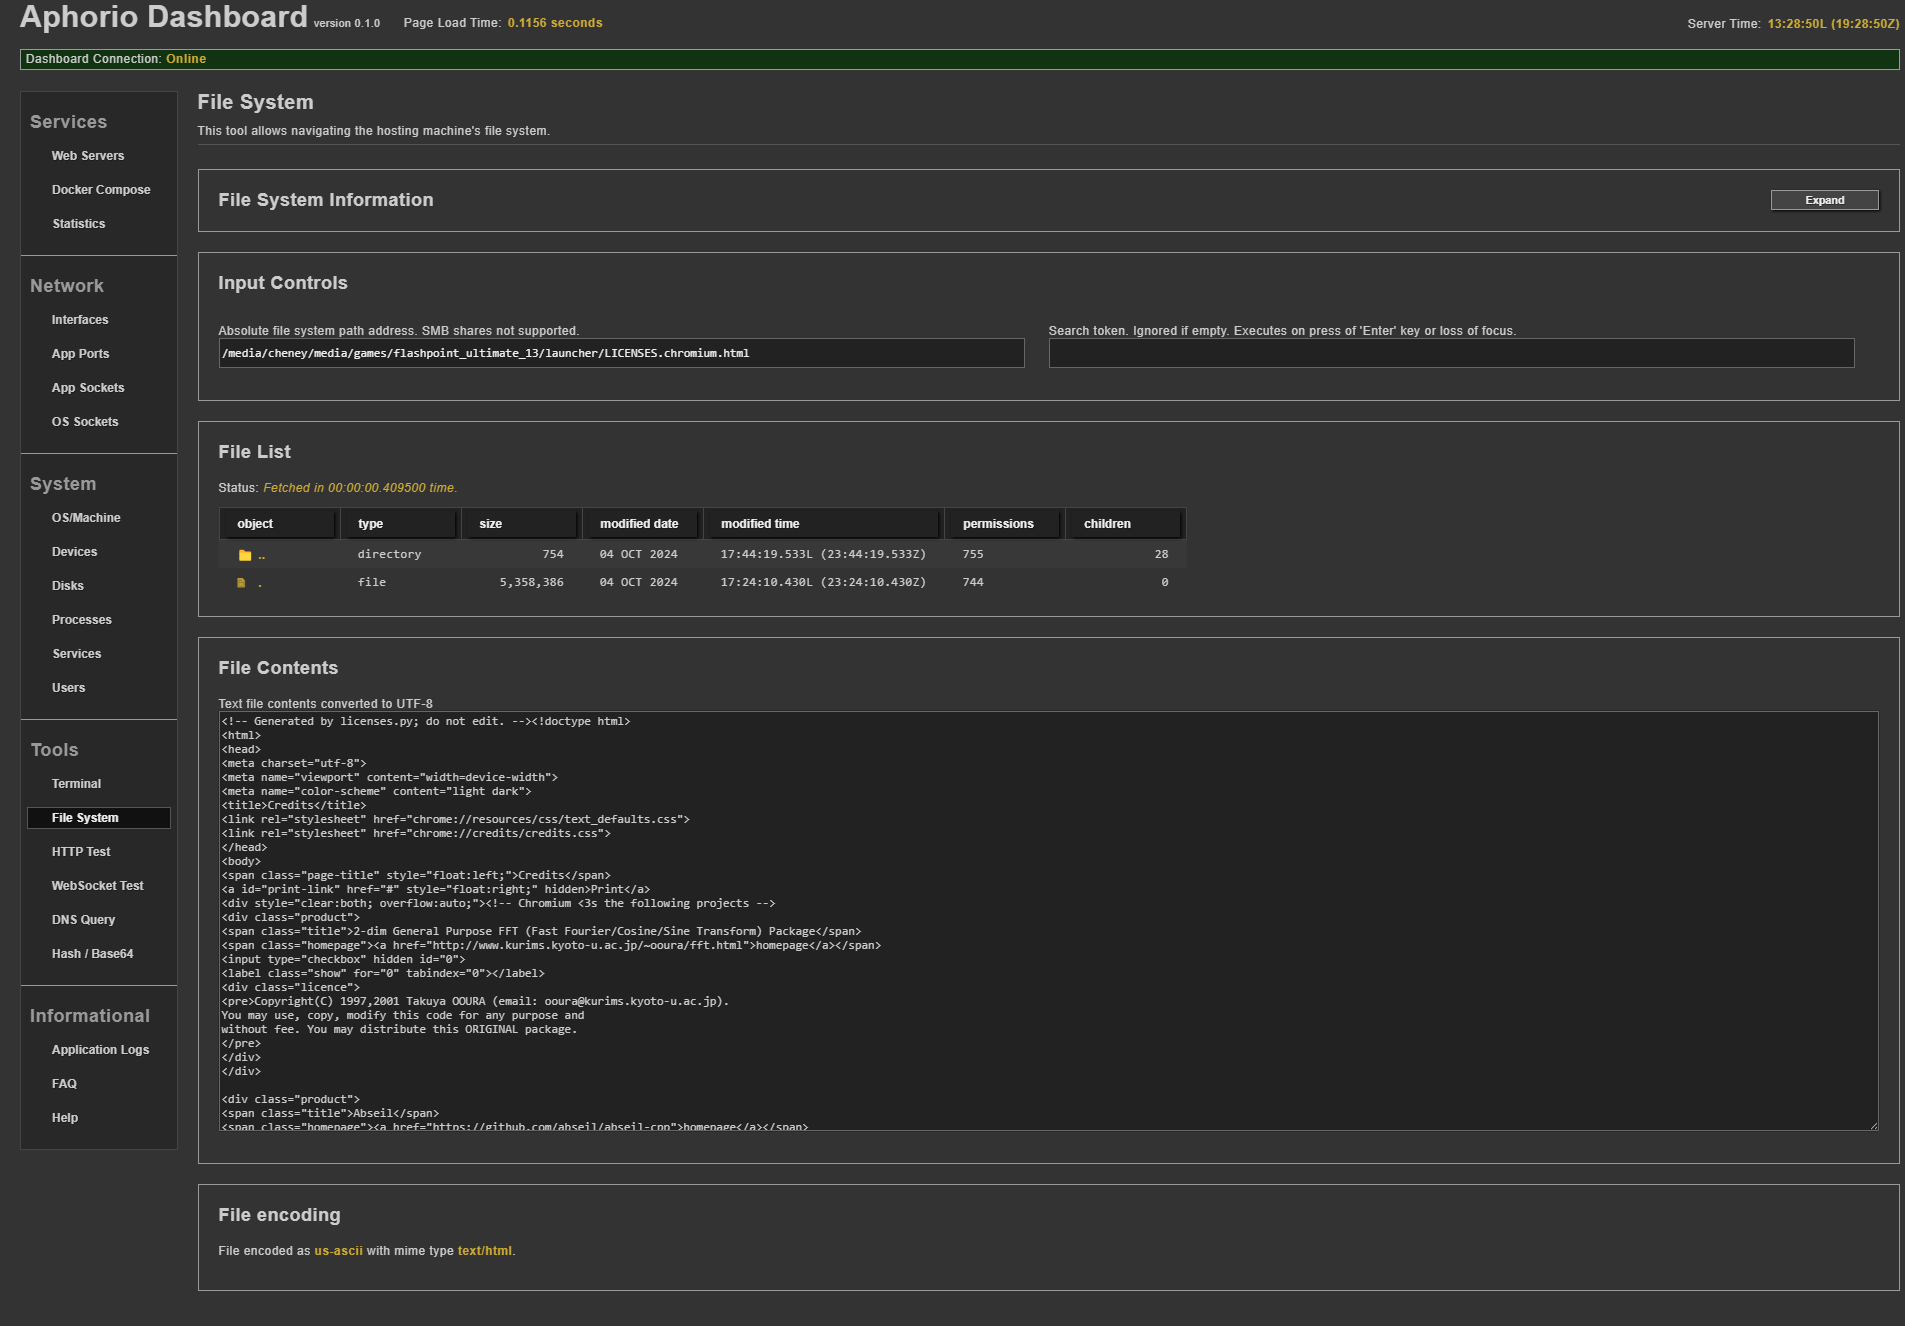The image size is (1905, 1326).
Task: Open the DNS Query tool
Action: point(83,920)
